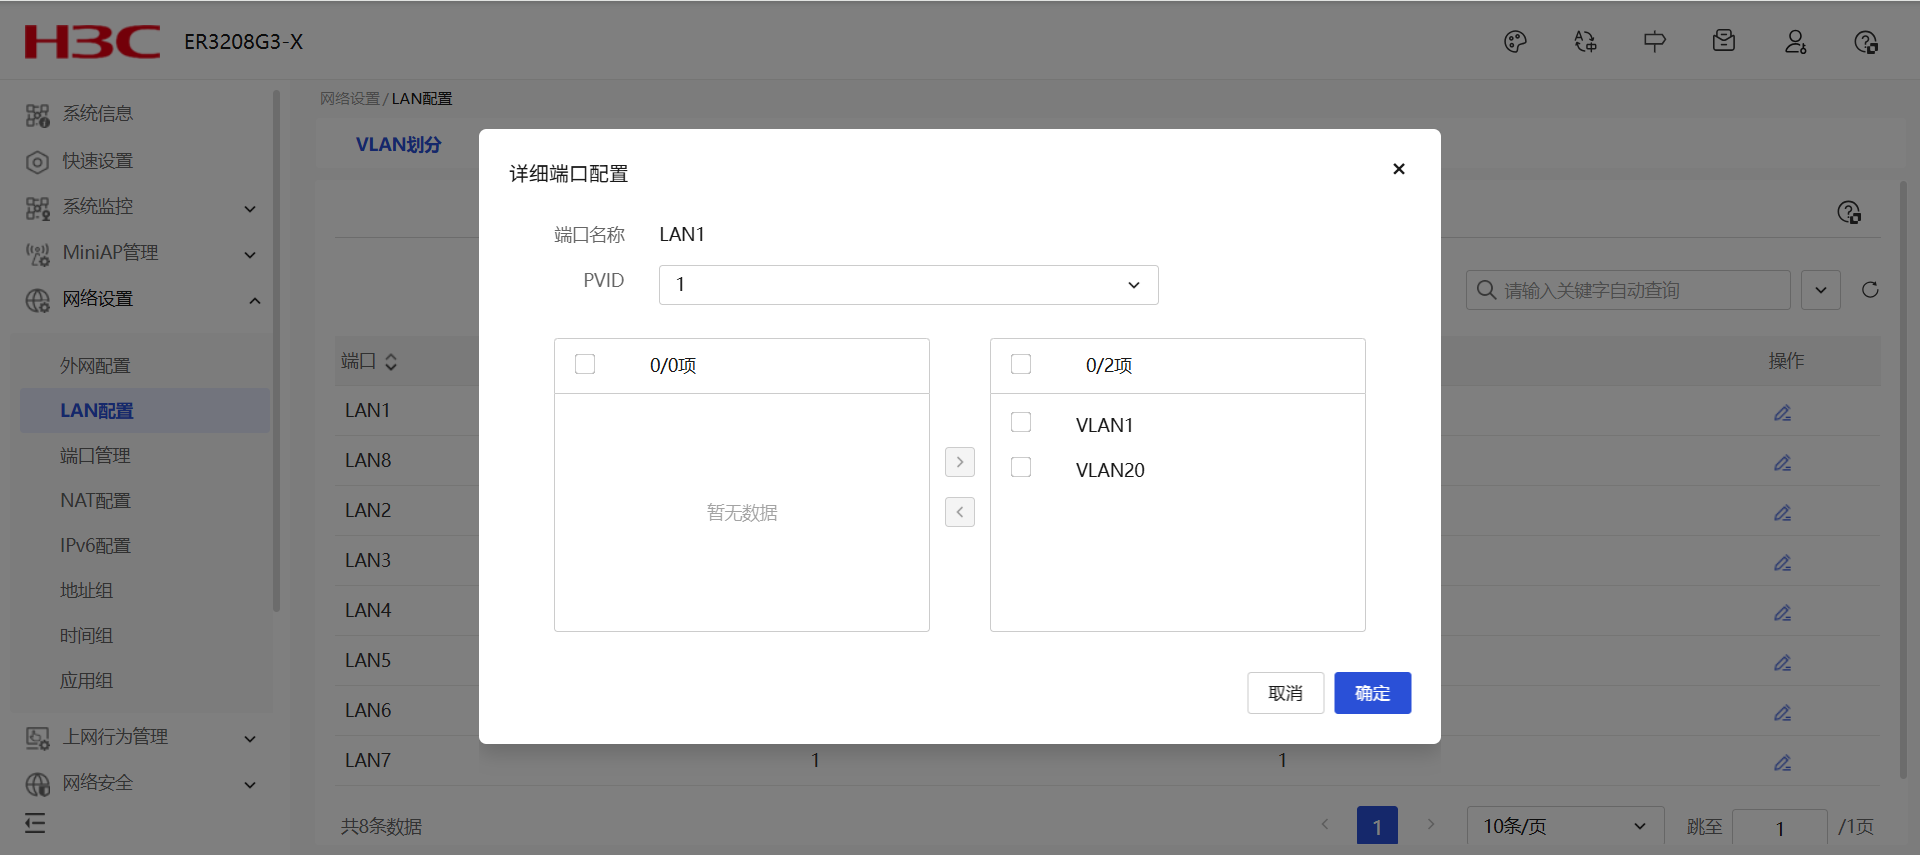Viewport: 1920px width, 855px height.
Task: Click the 确定 confirm button
Action: pos(1372,693)
